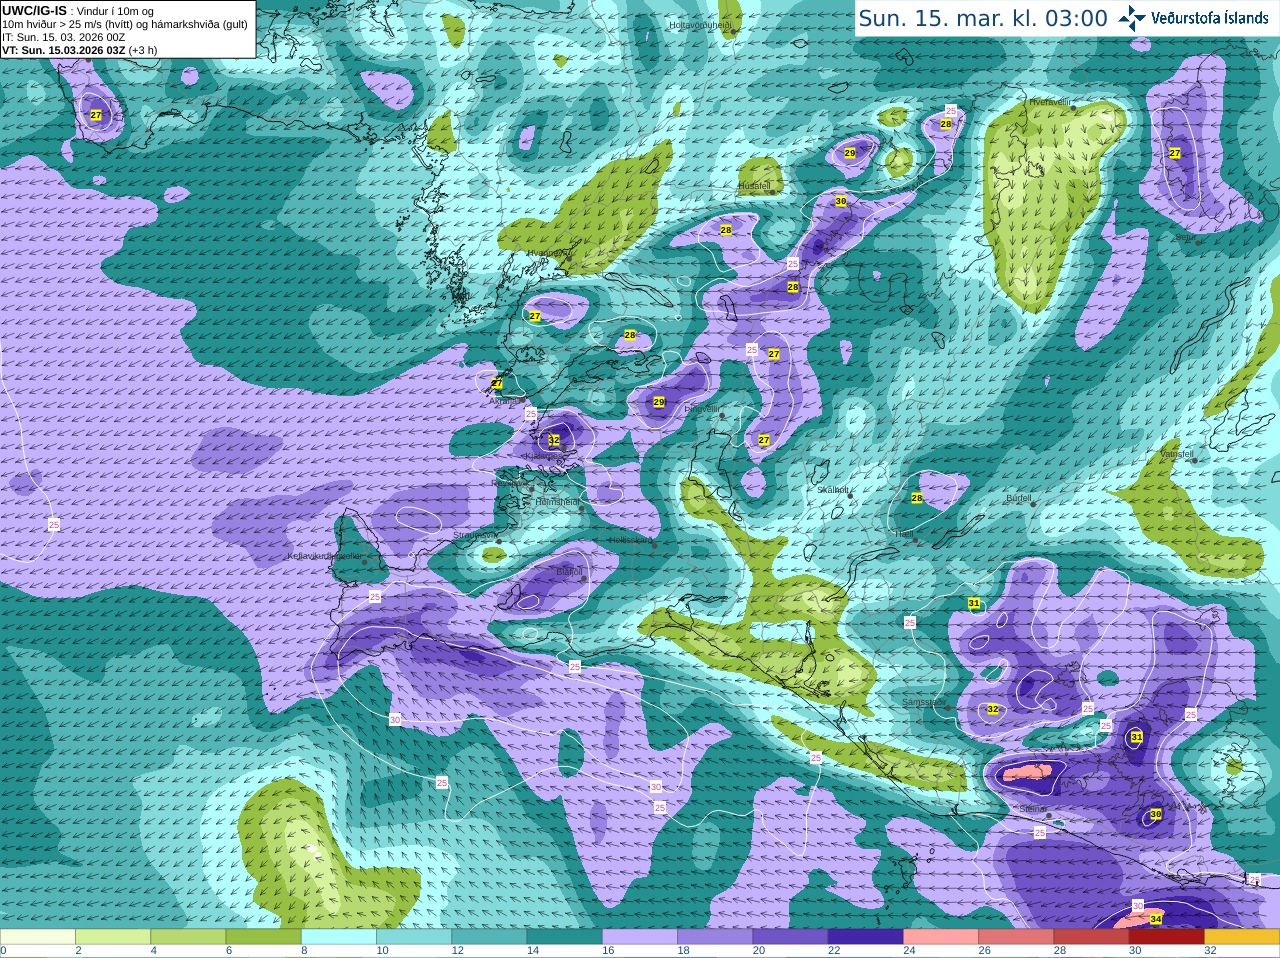Click the yellow 28 gust marker above Hæll

point(917,498)
